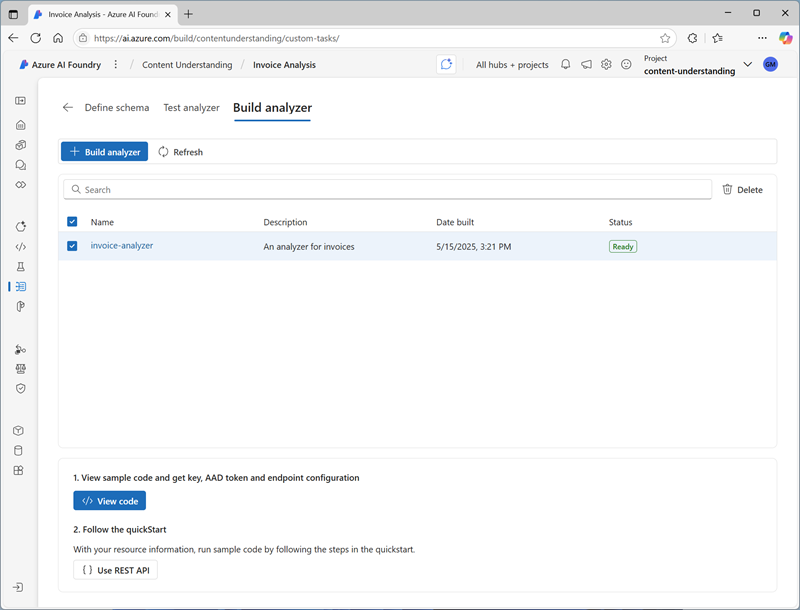Click the browser address bar URL
800x610 pixels.
[217, 38]
